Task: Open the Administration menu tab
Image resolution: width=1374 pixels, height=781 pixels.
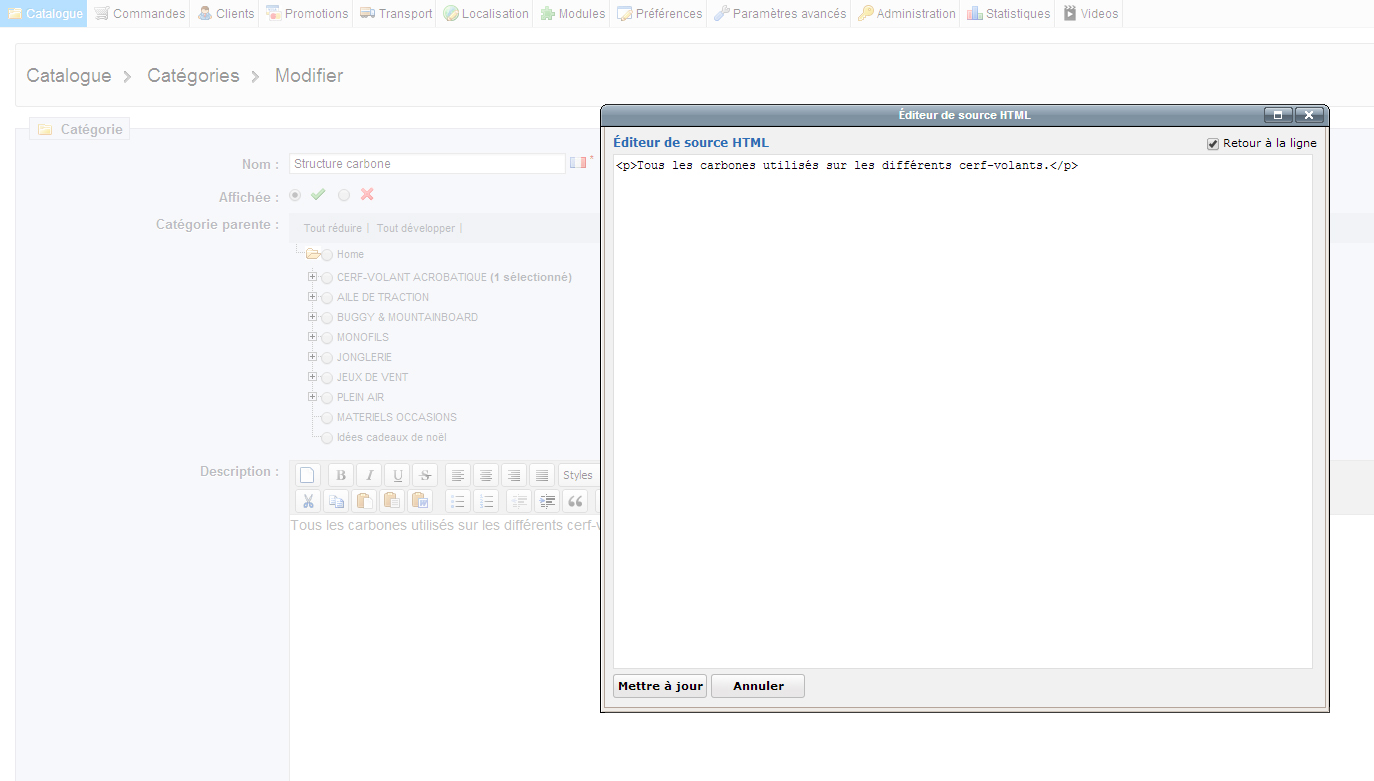Action: (x=906, y=14)
